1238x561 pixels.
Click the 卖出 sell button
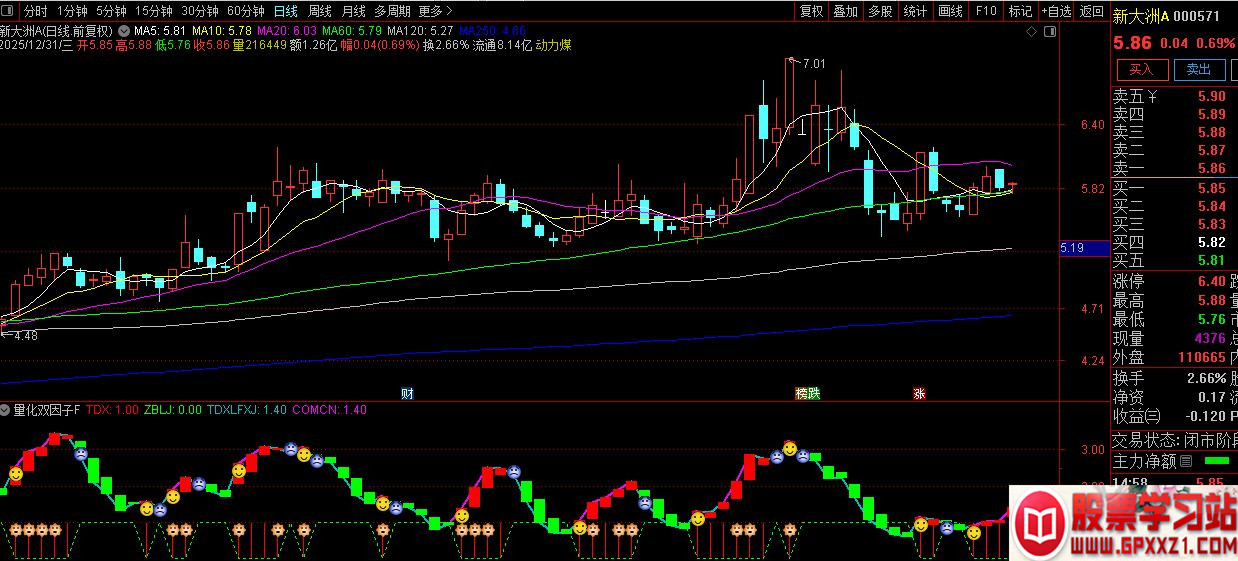(x=1198, y=69)
